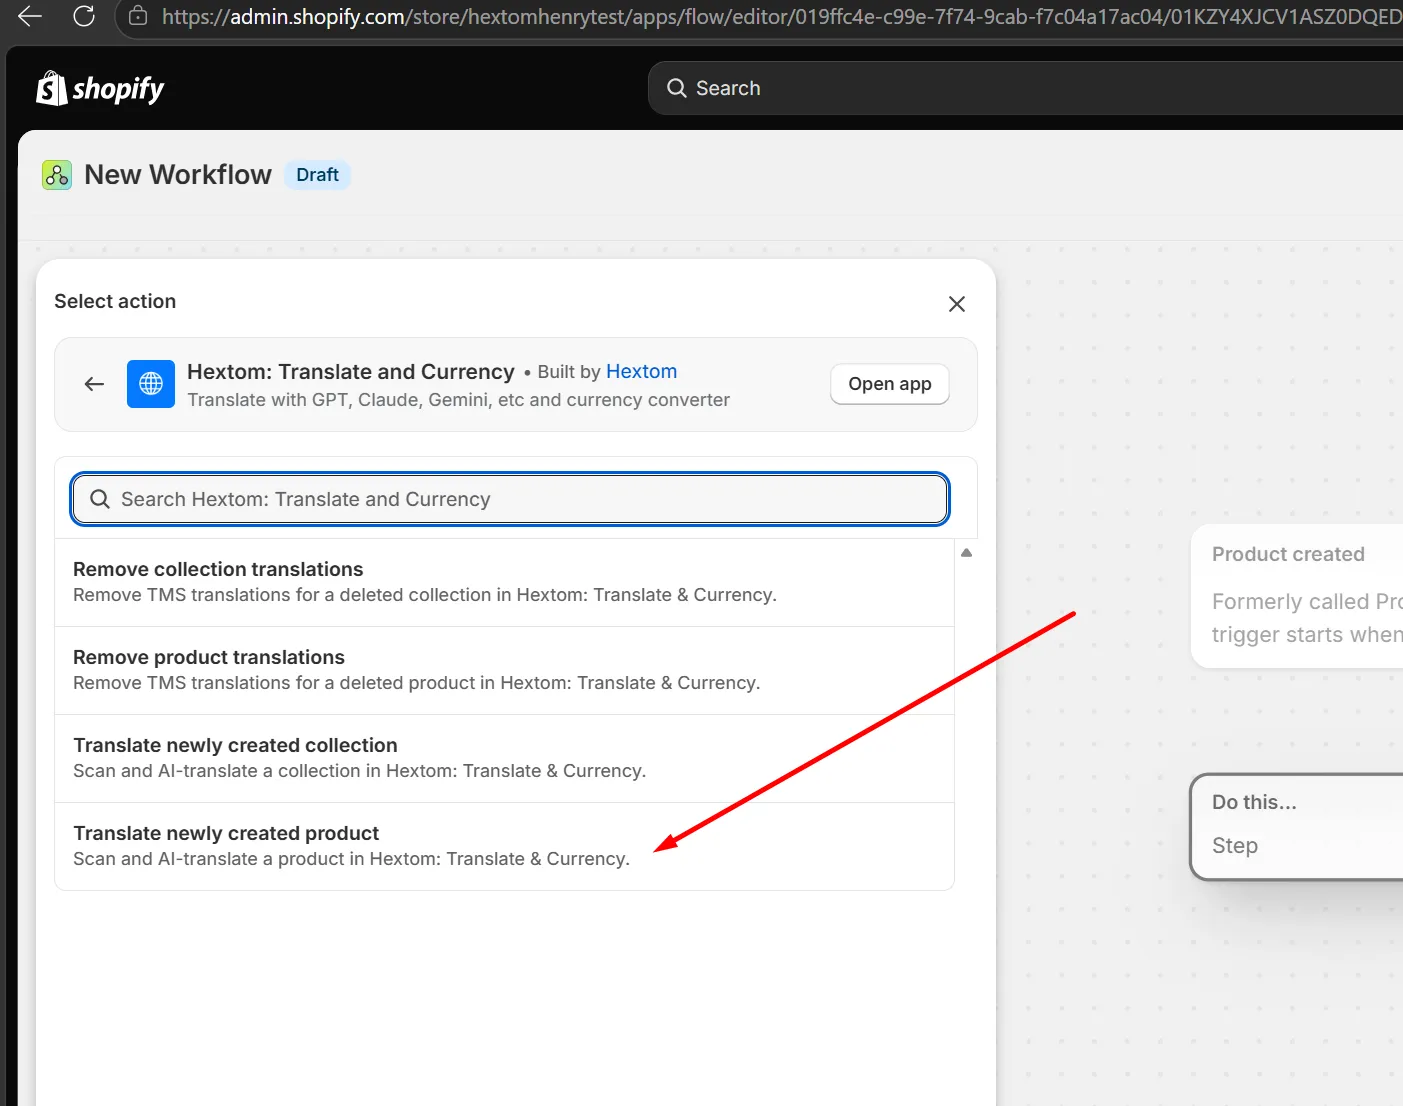The width and height of the screenshot is (1403, 1106).
Task: Open the Hextom developer link
Action: click(x=641, y=371)
